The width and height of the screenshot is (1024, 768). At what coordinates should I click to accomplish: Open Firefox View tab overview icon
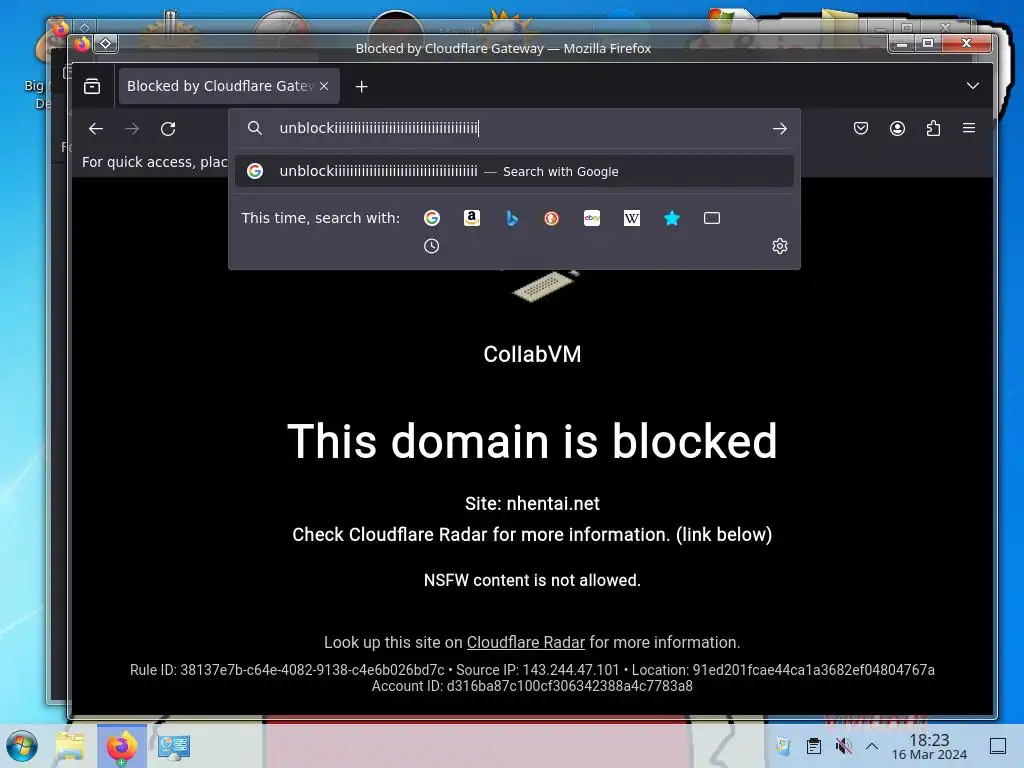pyautogui.click(x=92, y=86)
